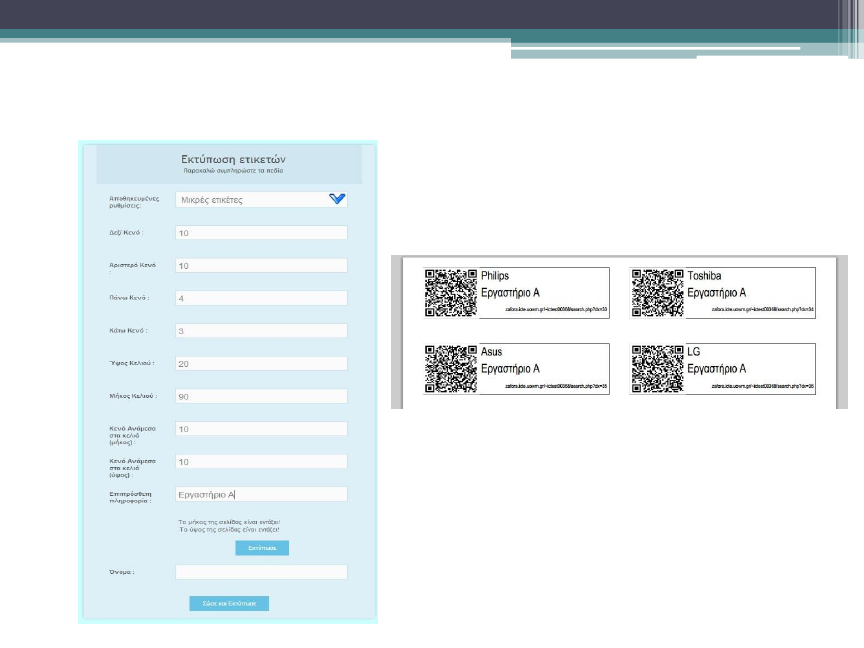
Task: Click the 'Μήκος Κελιού' field showing 90
Action: click(261, 396)
